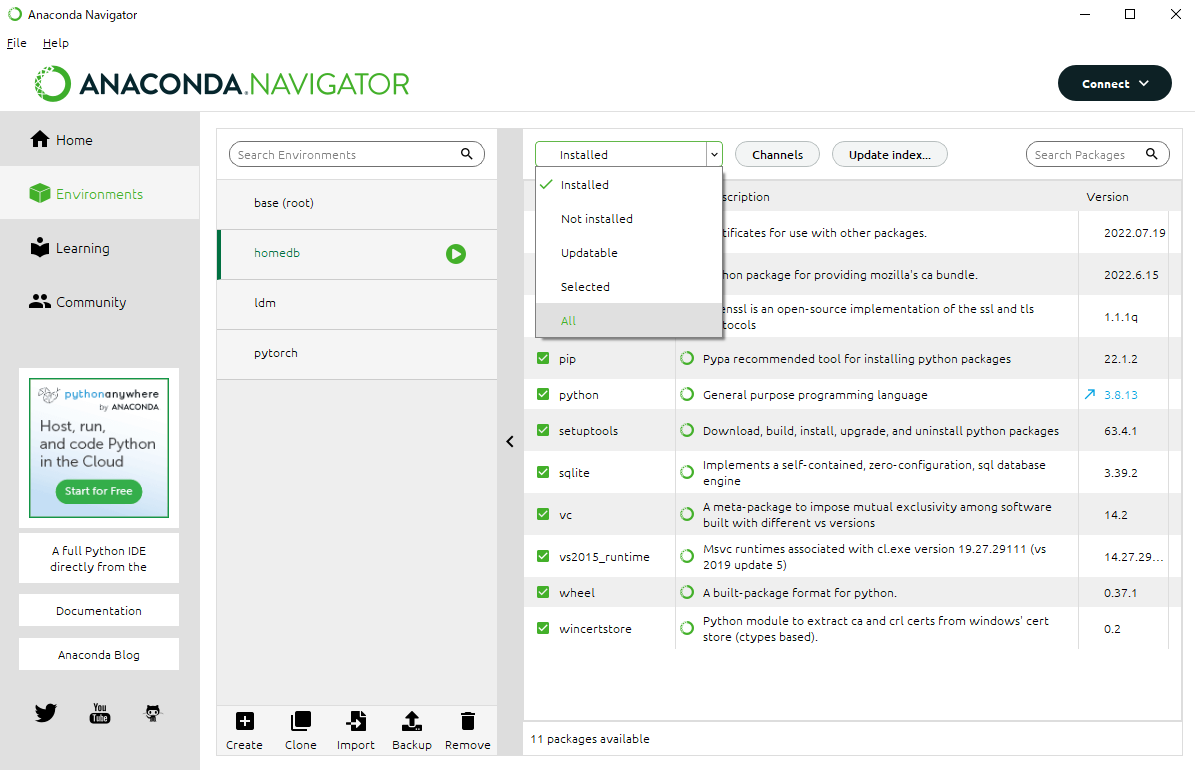1195x770 pixels.
Task: Click the Remove trash icon
Action: pos(468,720)
